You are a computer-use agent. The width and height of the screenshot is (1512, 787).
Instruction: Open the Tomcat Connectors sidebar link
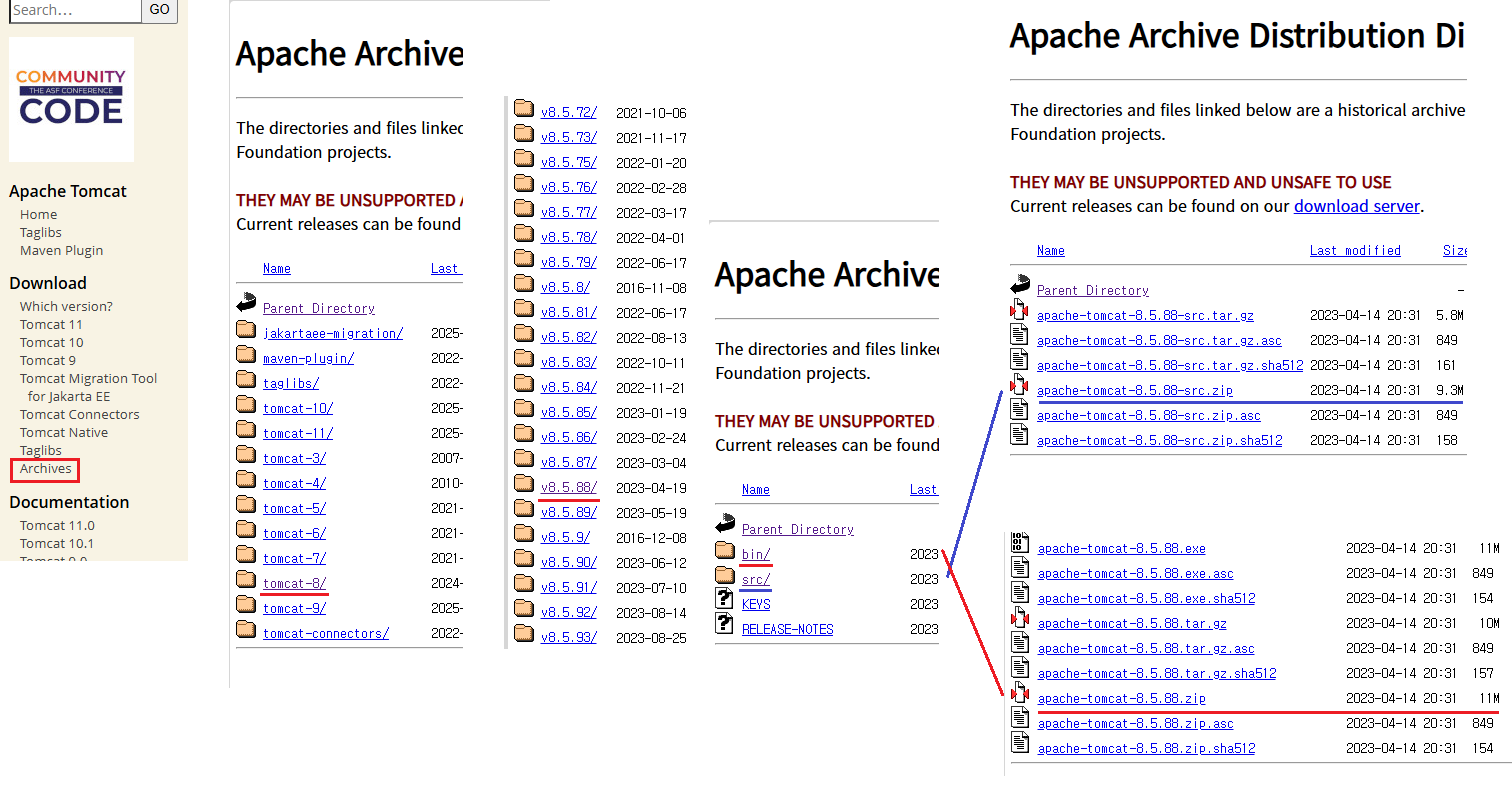coord(80,415)
